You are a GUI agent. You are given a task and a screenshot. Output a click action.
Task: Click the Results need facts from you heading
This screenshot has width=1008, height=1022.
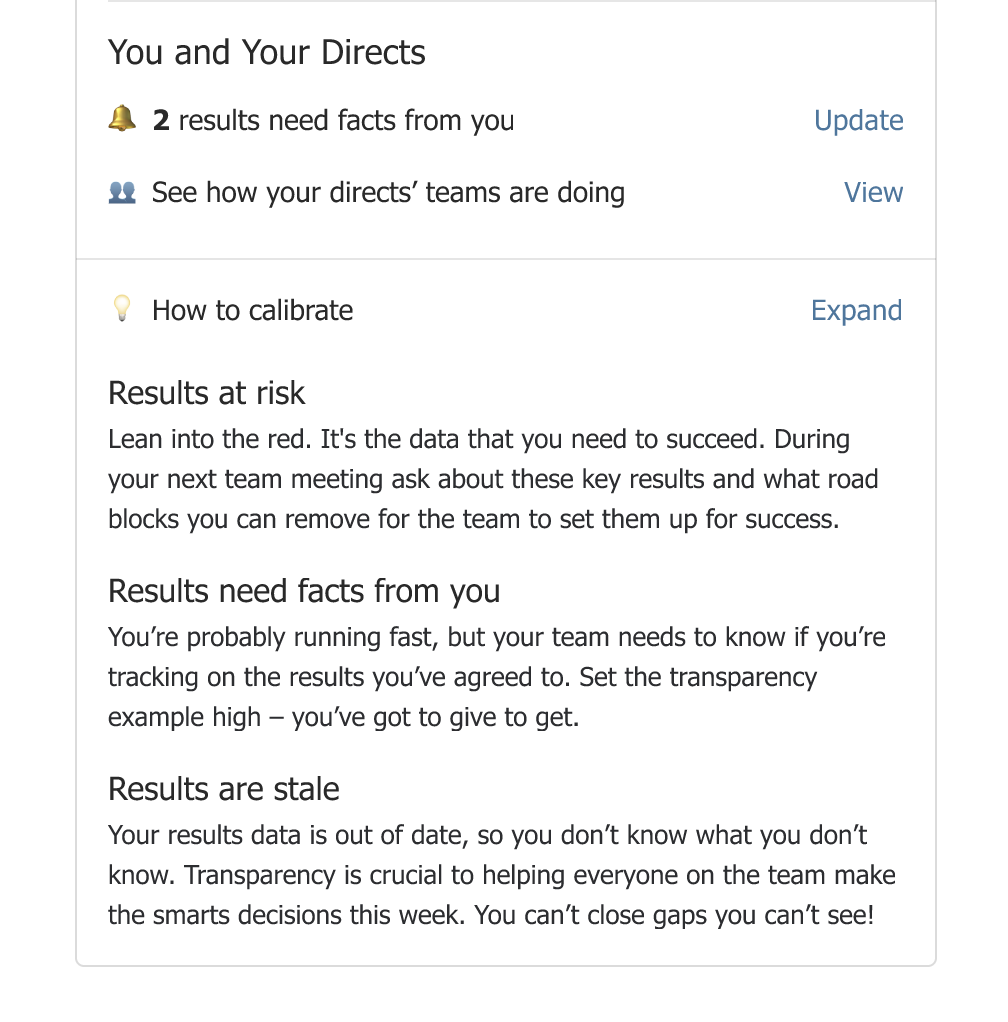pyautogui.click(x=304, y=591)
